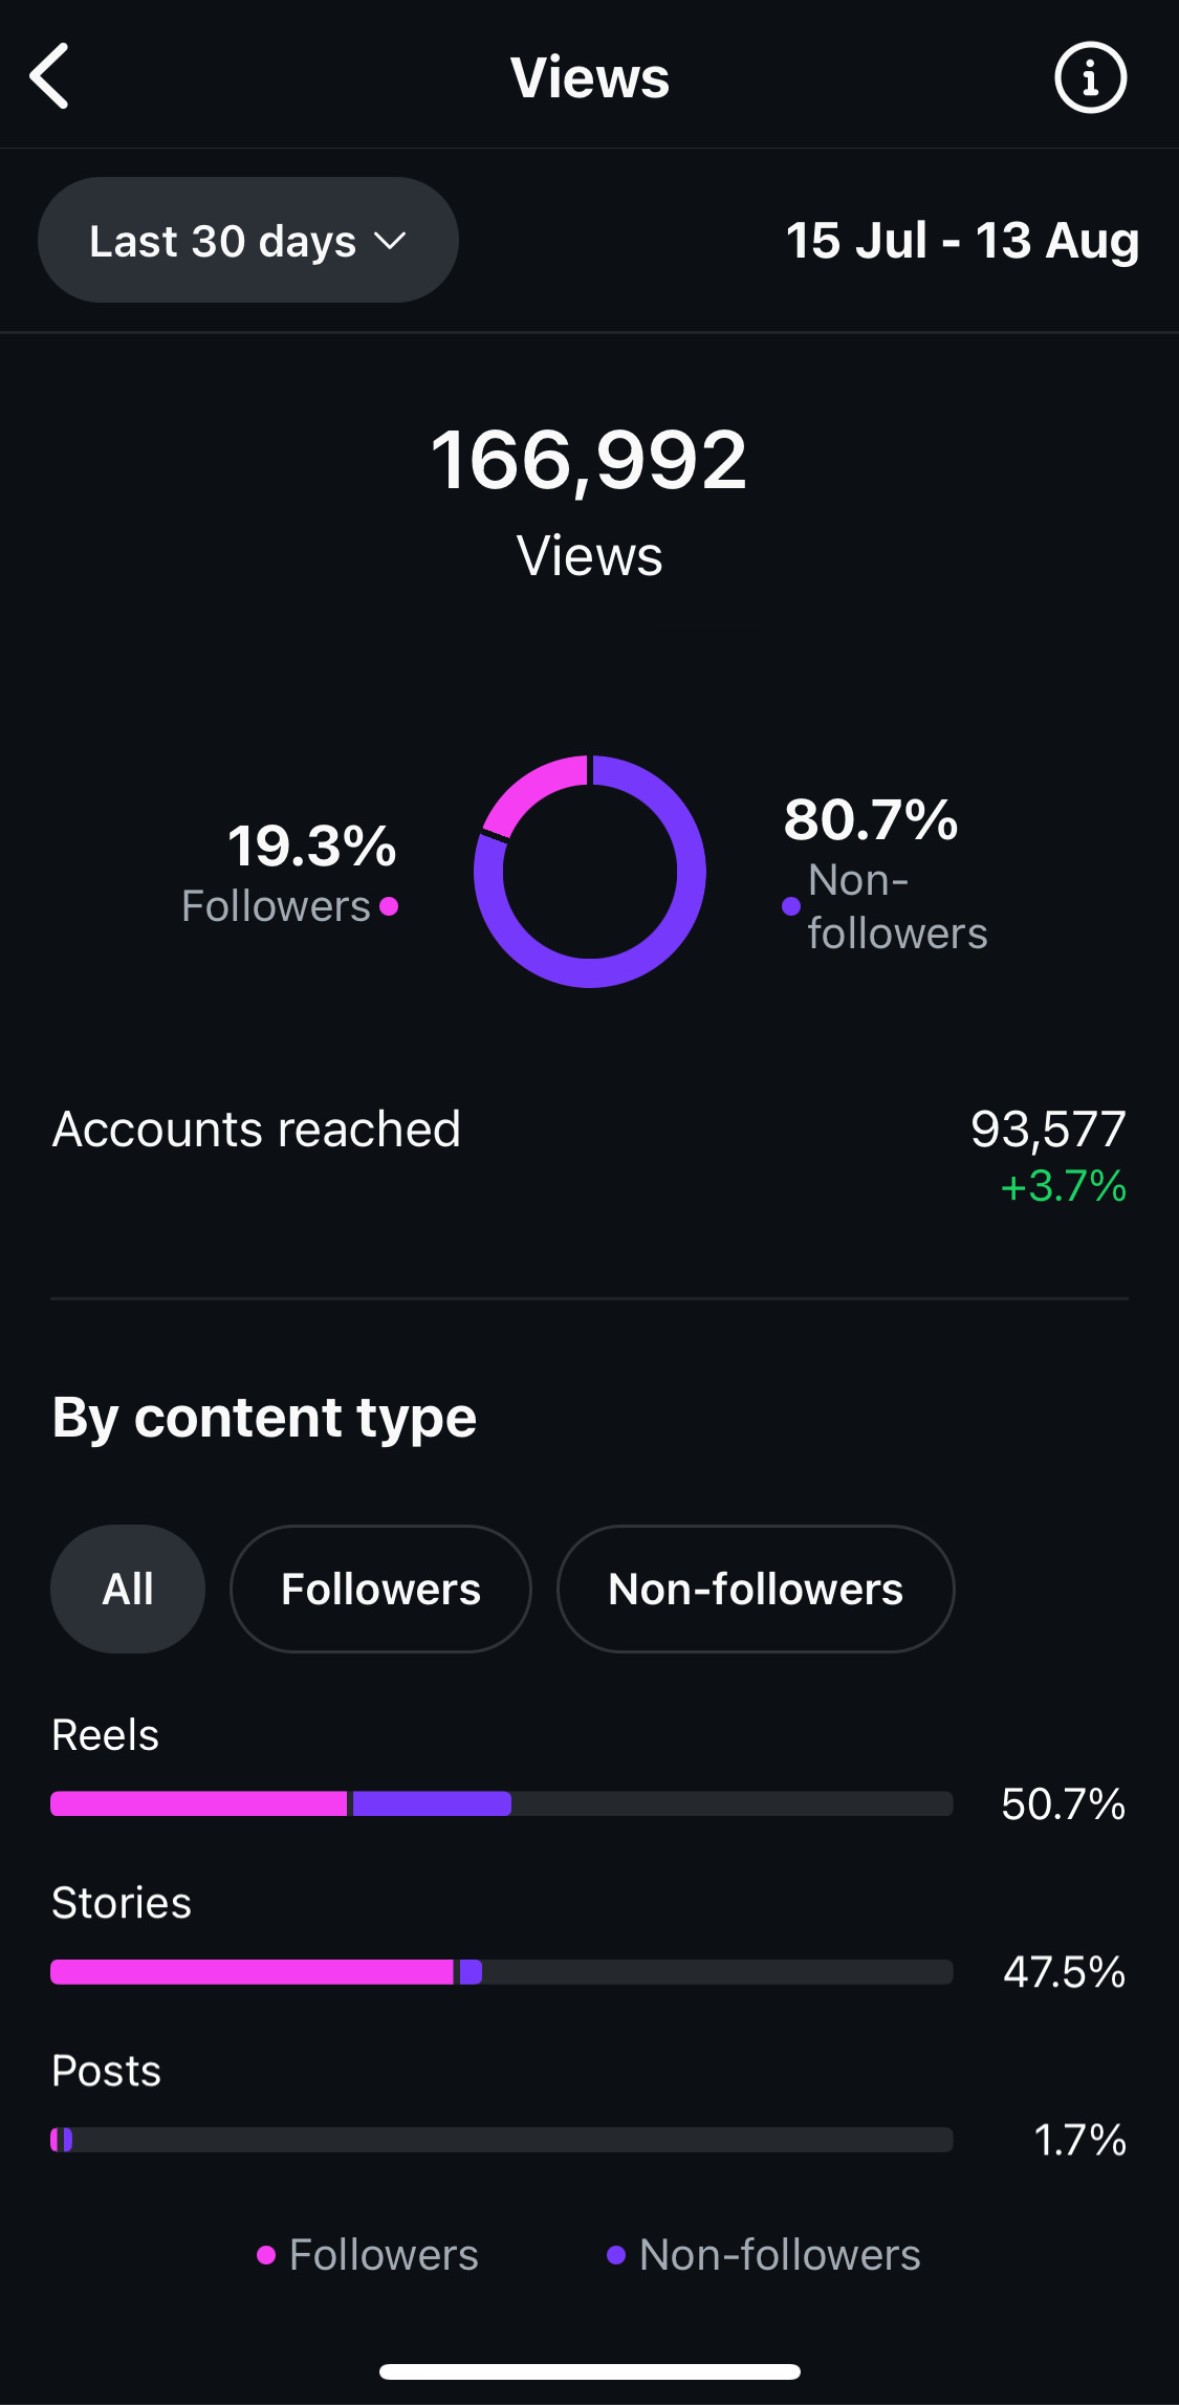Open the Views info icon

coord(1090,77)
